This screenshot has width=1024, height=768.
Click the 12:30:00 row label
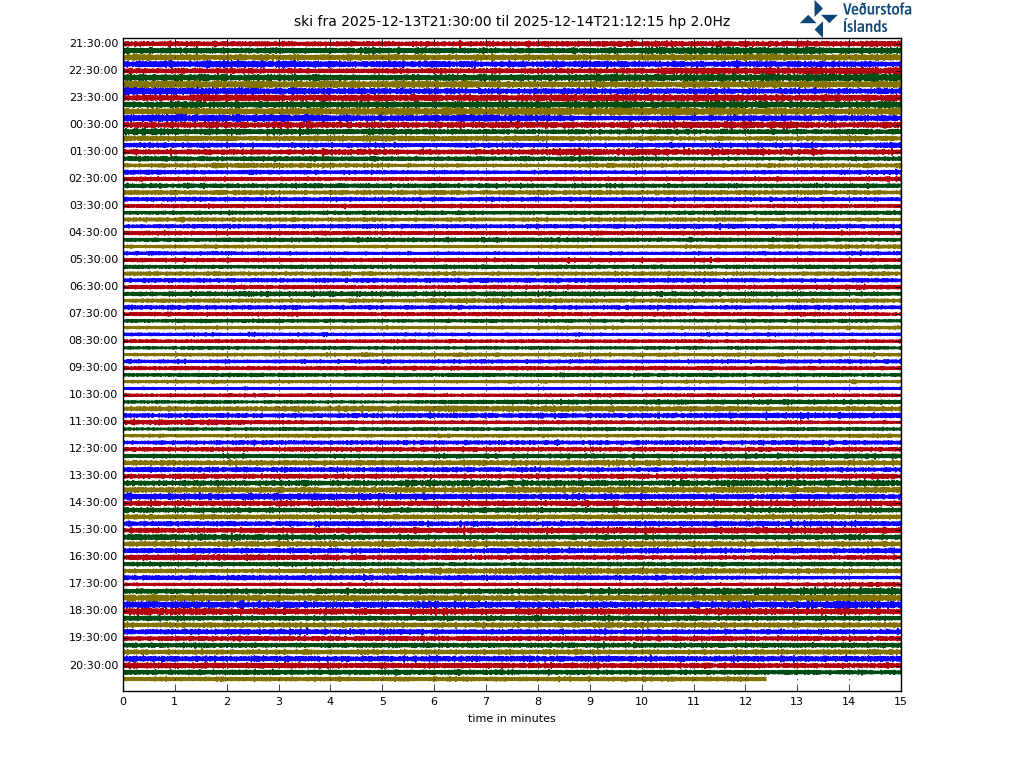click(x=93, y=449)
